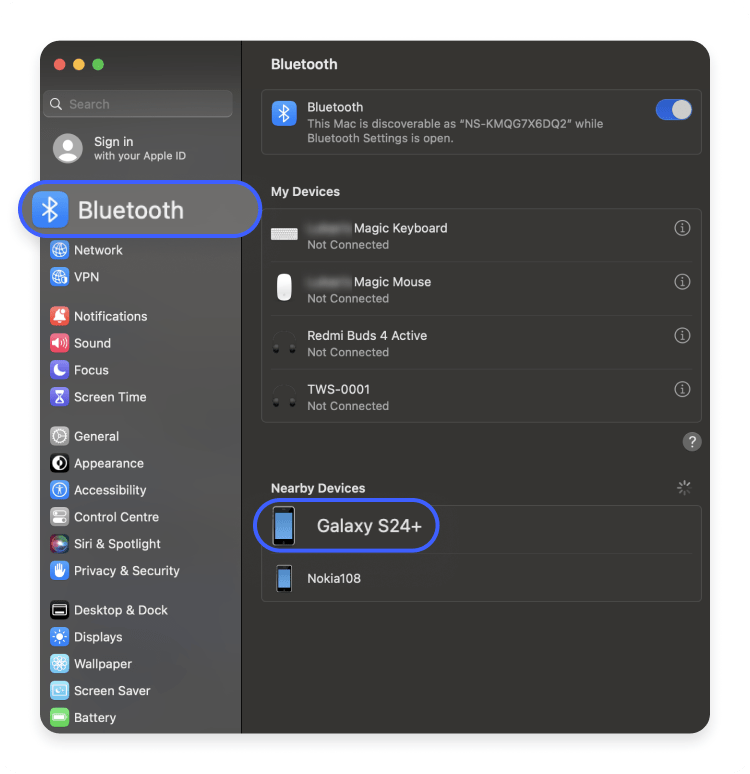Turn off the Bluetooth switch
Image resolution: width=750 pixels, height=774 pixels.
point(673,110)
